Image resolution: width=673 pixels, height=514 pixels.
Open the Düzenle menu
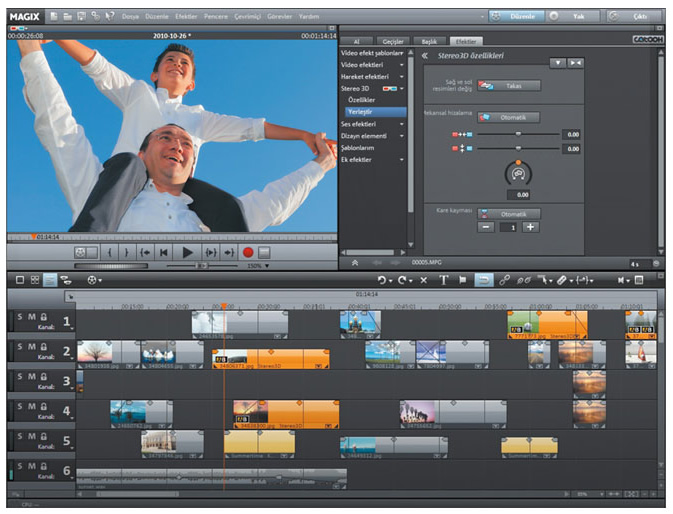click(x=157, y=17)
